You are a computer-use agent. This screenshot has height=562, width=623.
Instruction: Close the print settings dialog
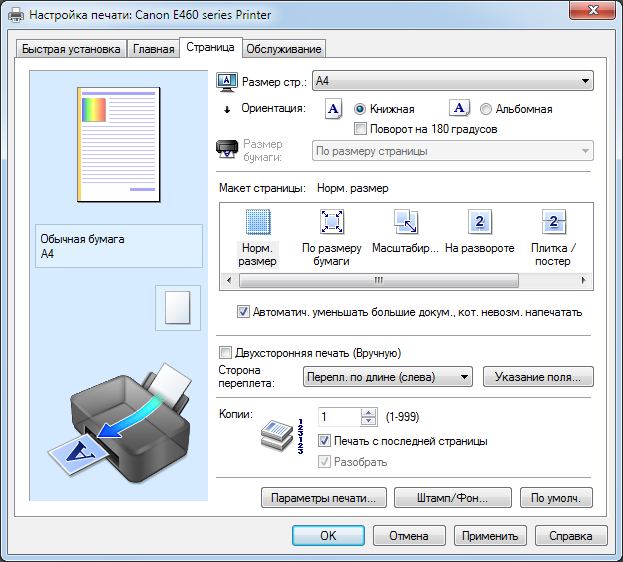pyautogui.click(x=592, y=10)
